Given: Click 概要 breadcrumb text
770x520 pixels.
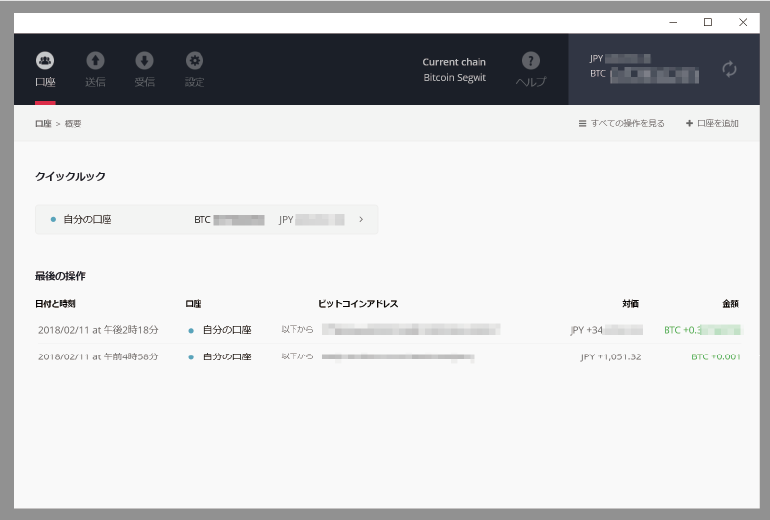Looking at the screenshot, I should (73, 124).
